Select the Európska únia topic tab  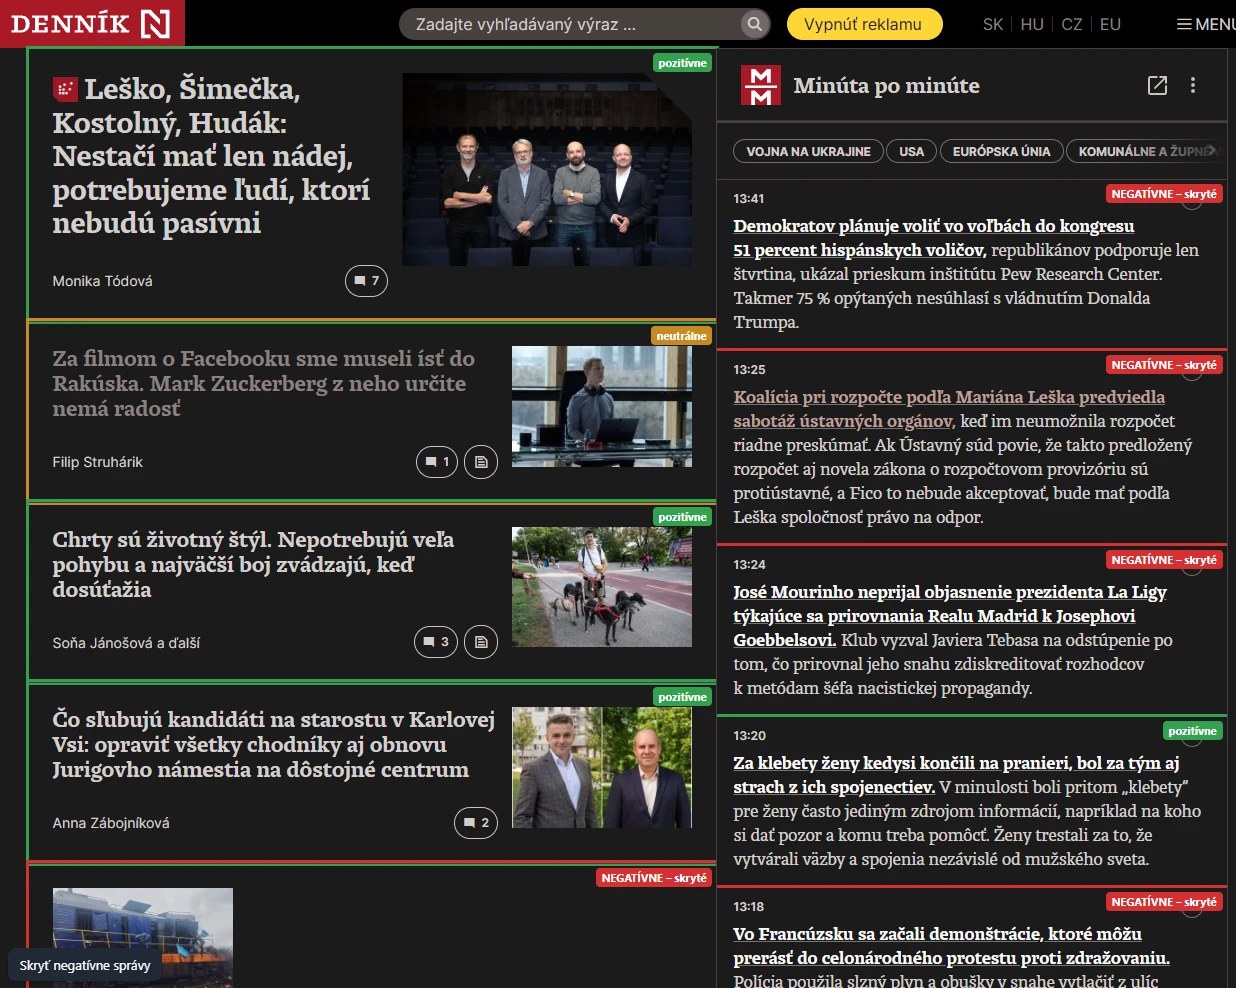point(1001,151)
